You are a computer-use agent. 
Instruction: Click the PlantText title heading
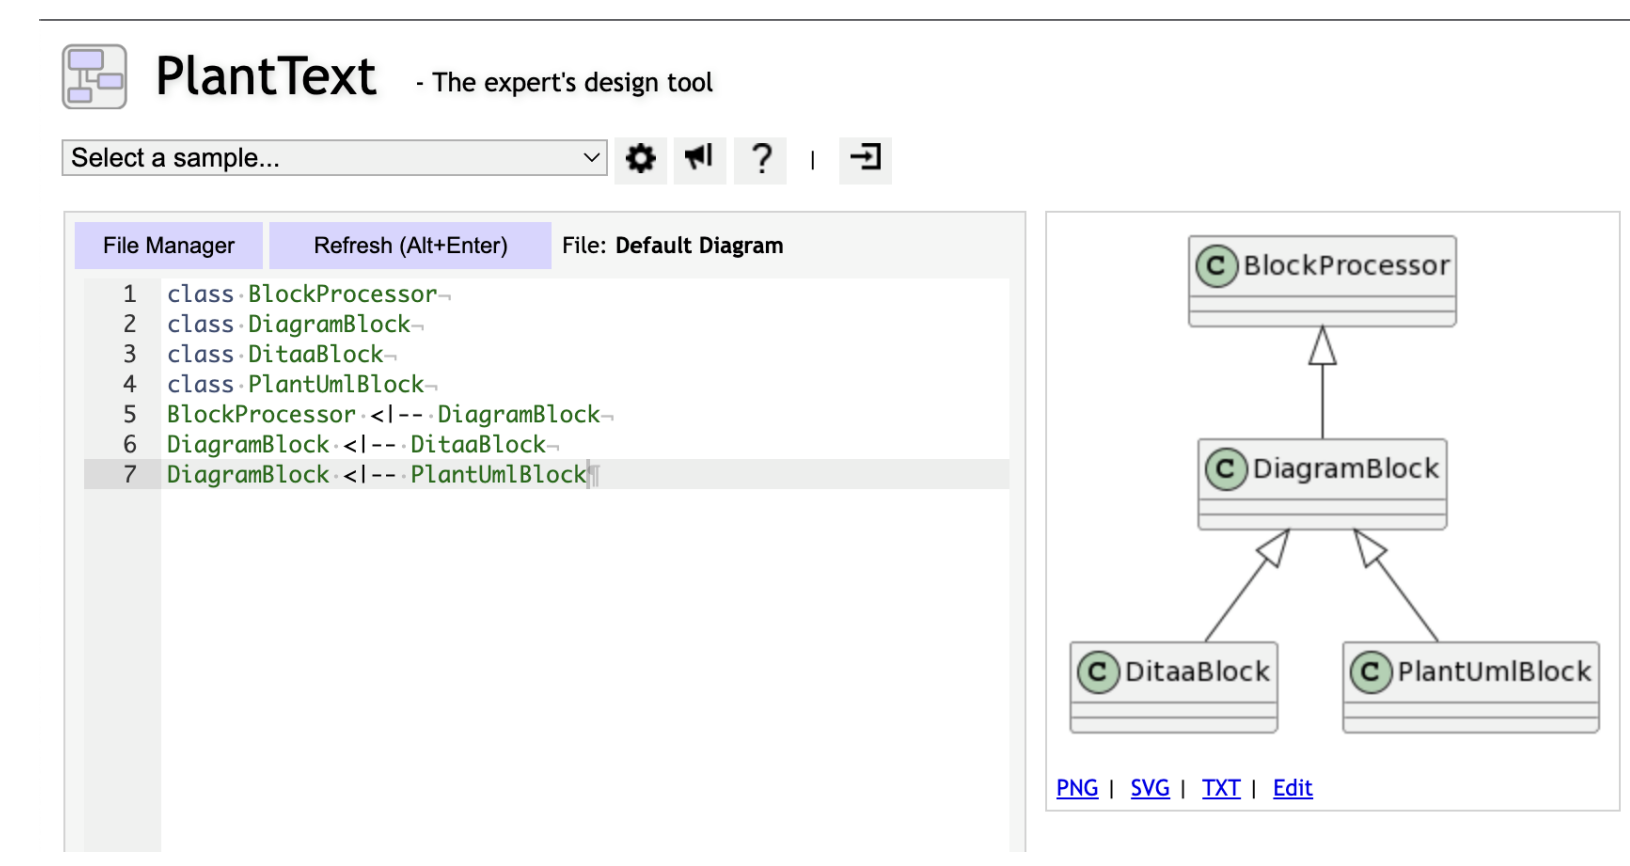pos(266,76)
